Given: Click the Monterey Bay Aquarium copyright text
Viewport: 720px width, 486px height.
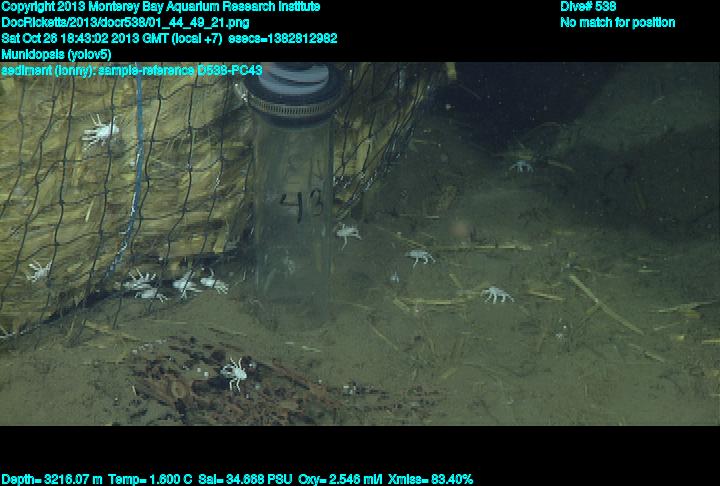Looking at the screenshot, I should pos(160,7).
